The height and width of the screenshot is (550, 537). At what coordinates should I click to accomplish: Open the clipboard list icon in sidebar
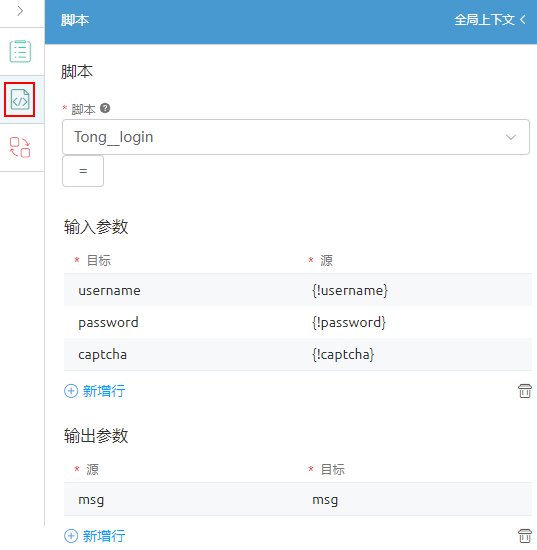[20, 51]
